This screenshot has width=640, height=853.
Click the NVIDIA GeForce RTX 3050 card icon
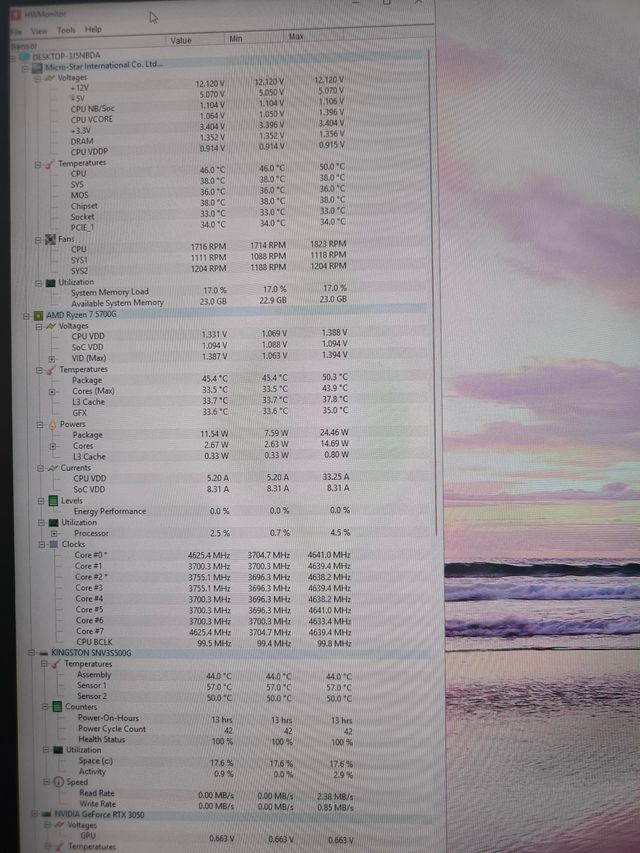(x=47, y=814)
